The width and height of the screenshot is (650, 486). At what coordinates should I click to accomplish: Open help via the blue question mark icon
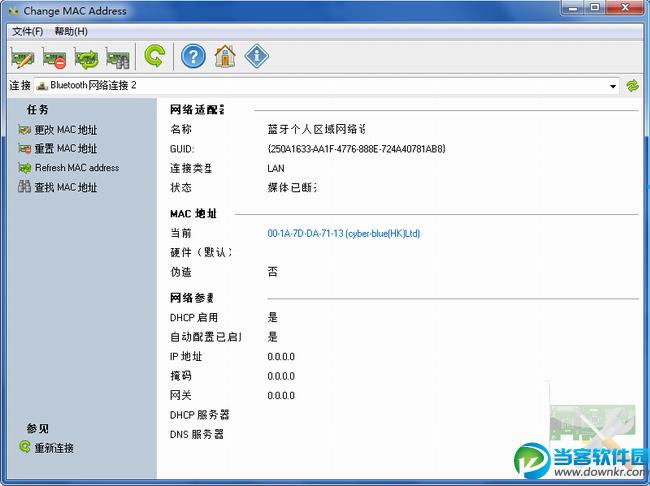click(x=193, y=56)
